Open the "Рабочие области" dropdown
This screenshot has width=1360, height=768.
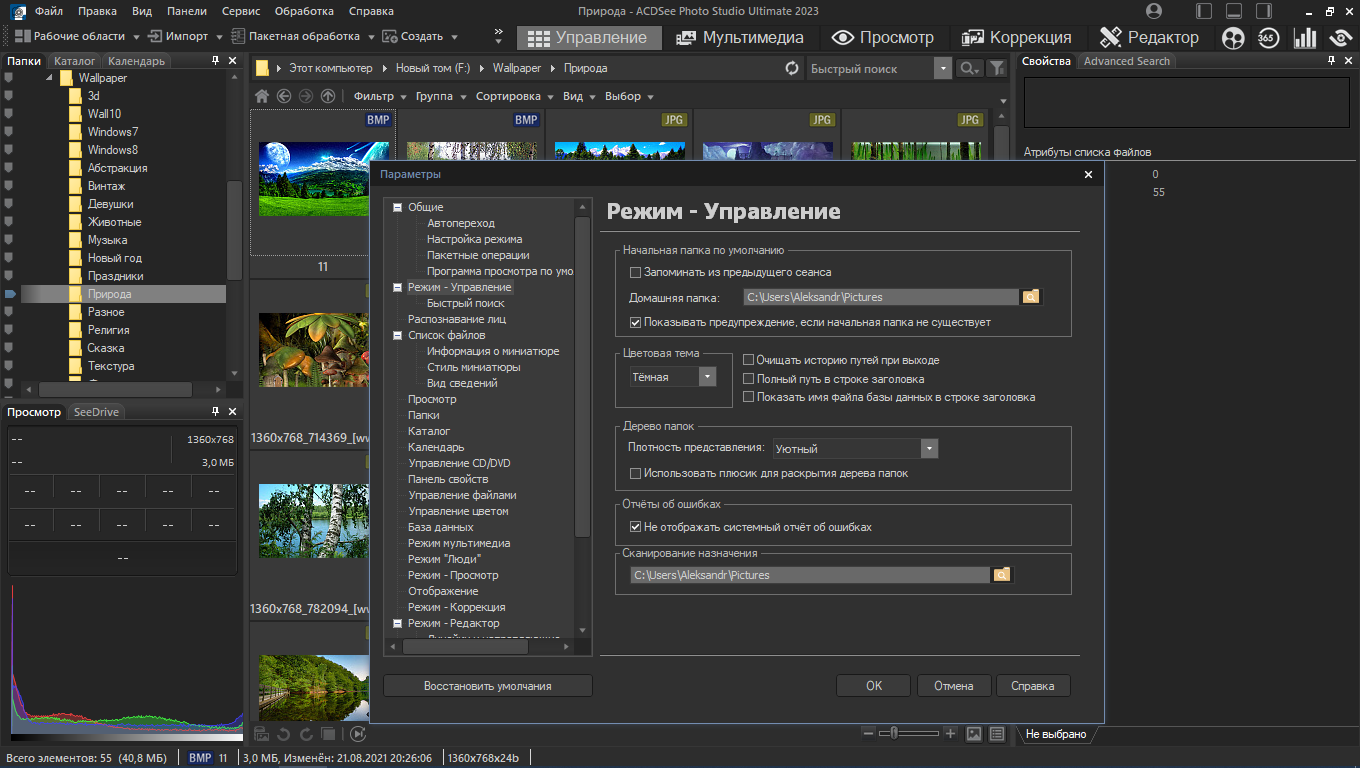coord(77,36)
